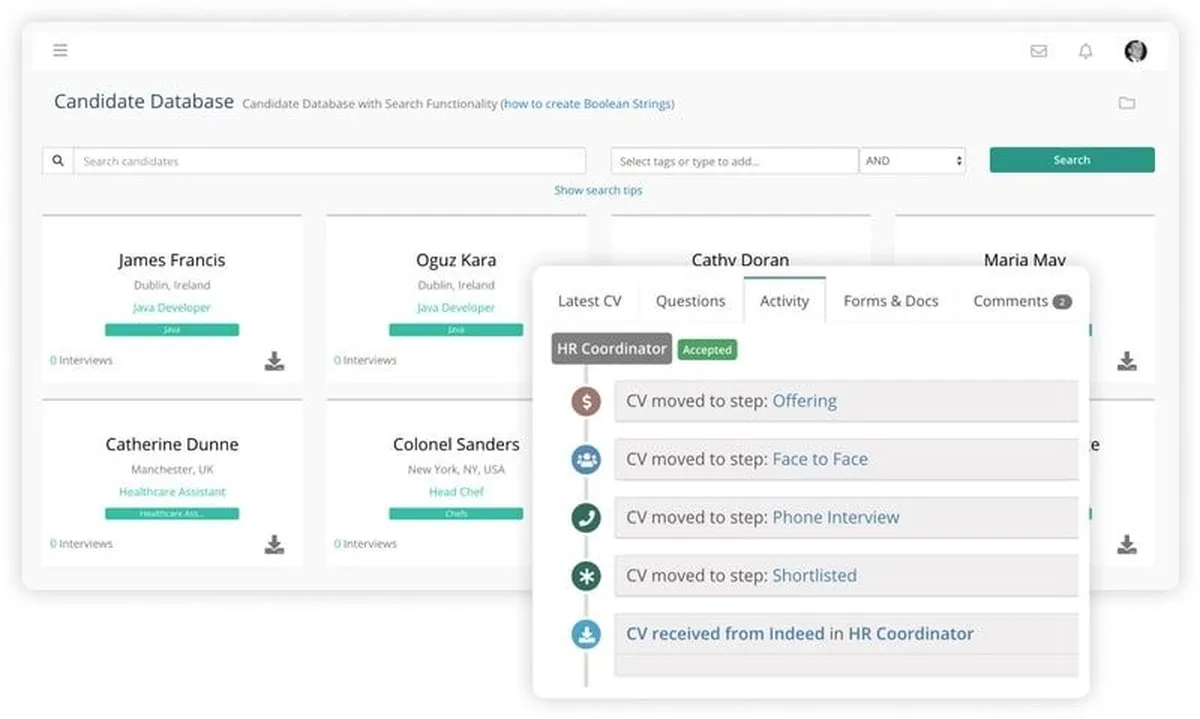1200x719 pixels.
Task: Switch to the Latest CV tab
Action: [589, 301]
